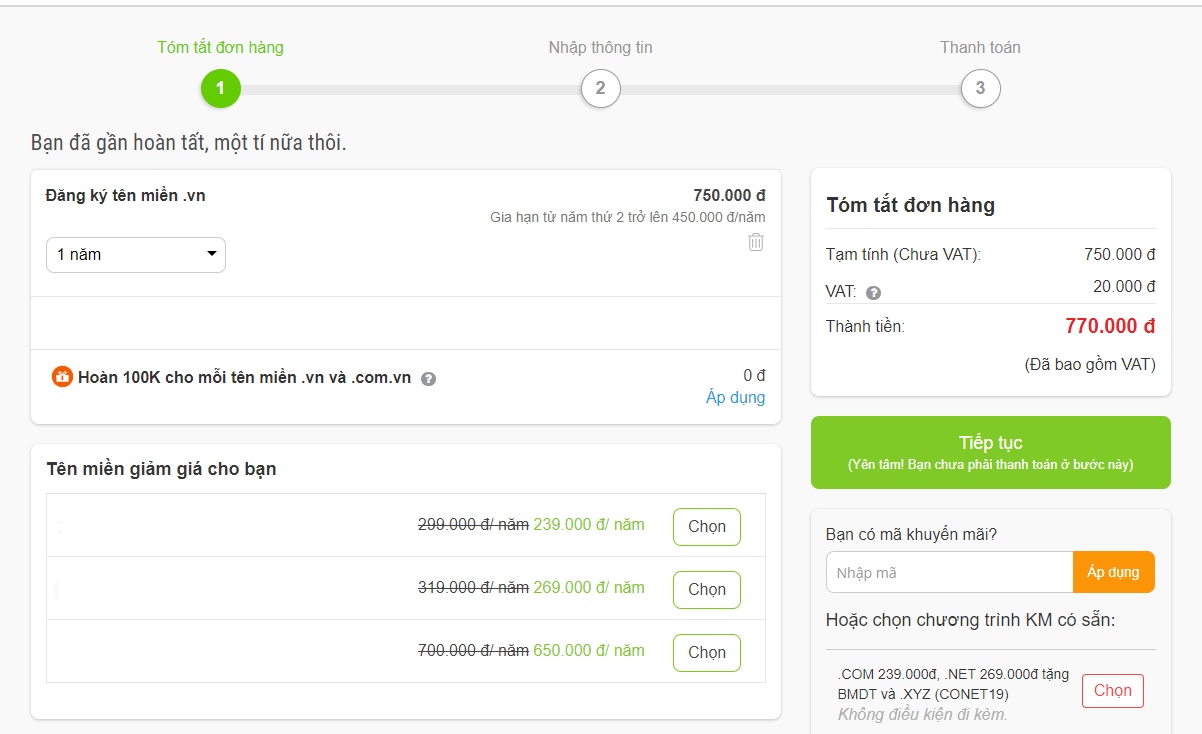Click the Đăng ký tên miền .vn title
Viewport: 1202px width, 734px height.
pos(126,195)
